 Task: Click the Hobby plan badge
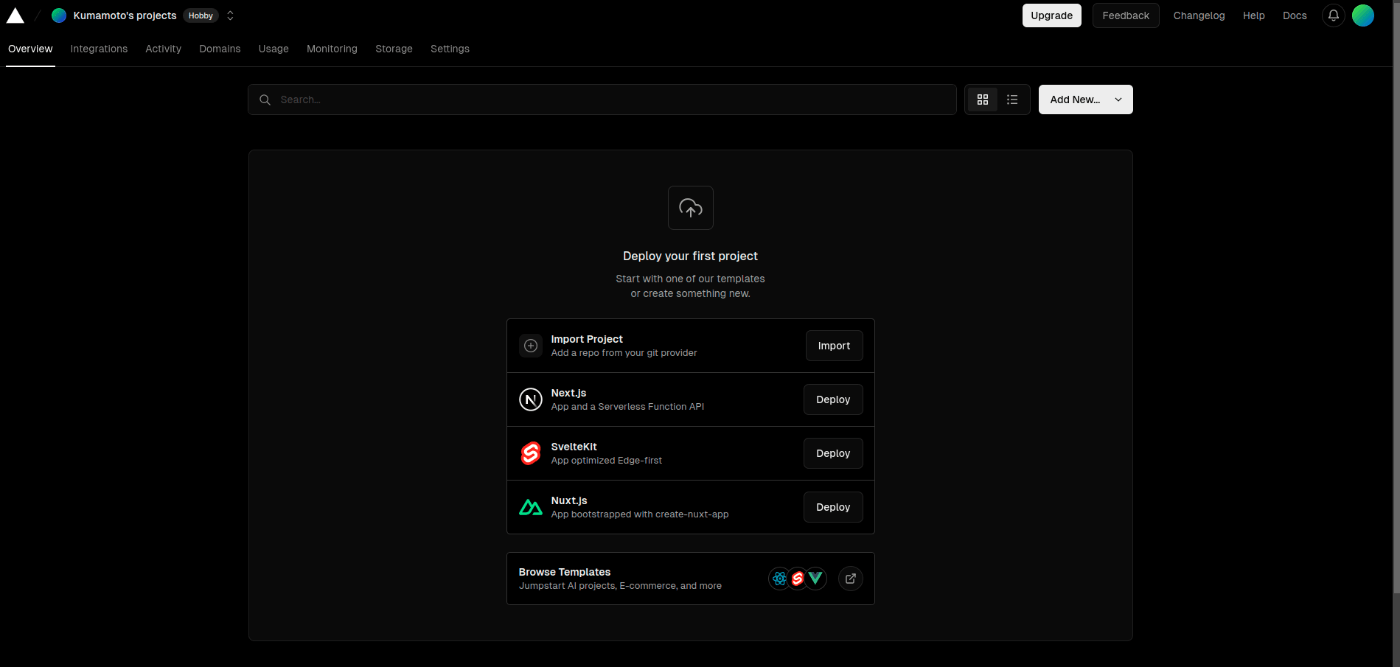200,15
